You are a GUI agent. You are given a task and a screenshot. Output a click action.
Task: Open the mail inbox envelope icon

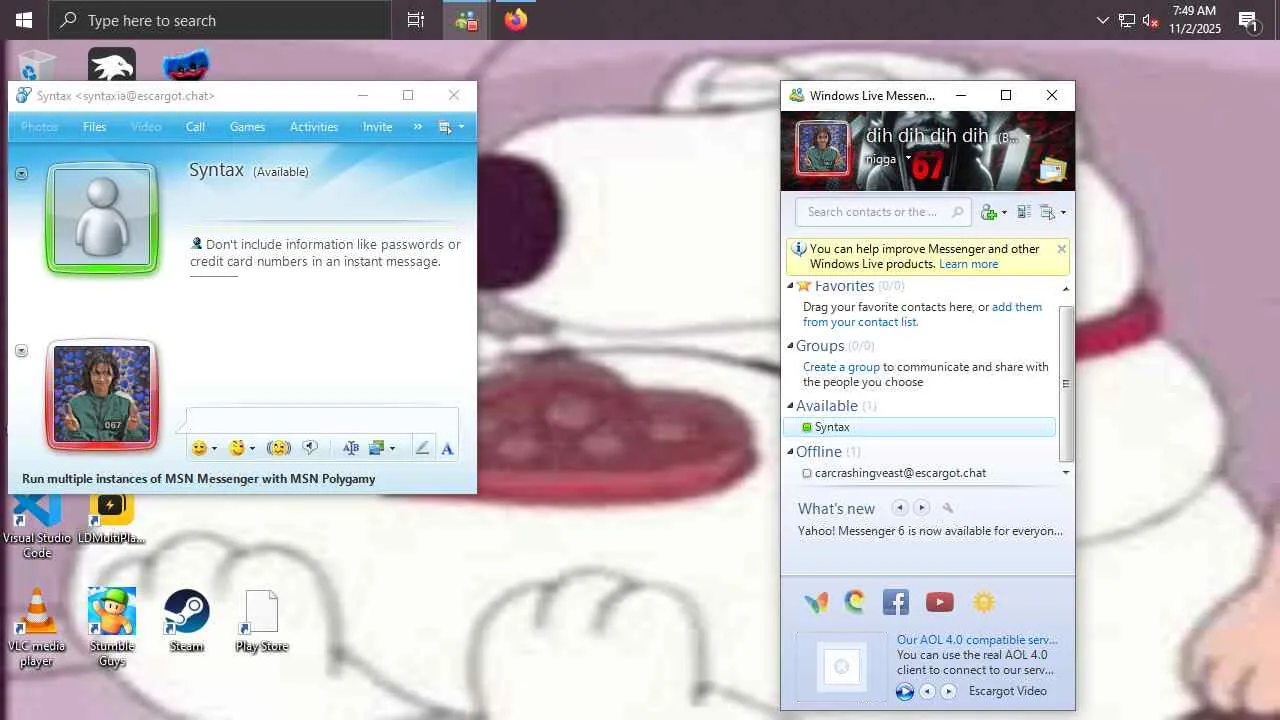pyautogui.click(x=1052, y=171)
